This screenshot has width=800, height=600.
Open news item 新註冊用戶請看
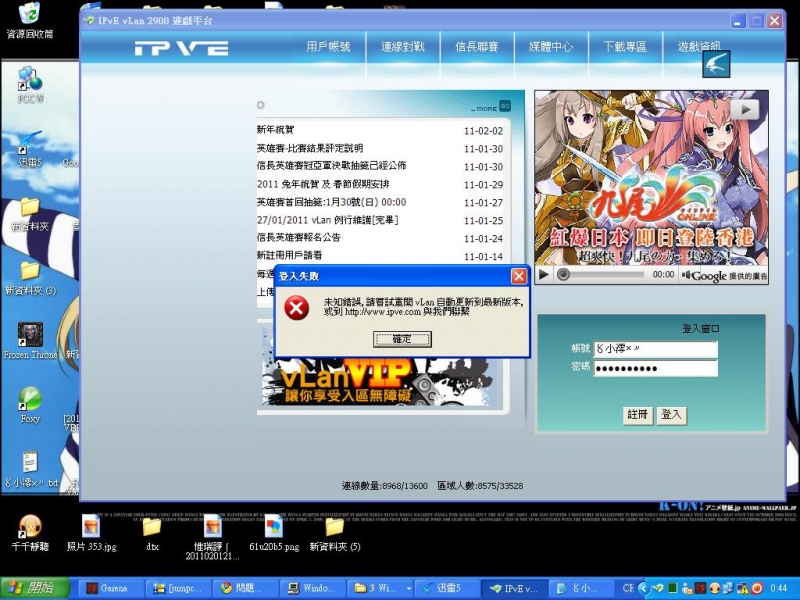(289, 255)
